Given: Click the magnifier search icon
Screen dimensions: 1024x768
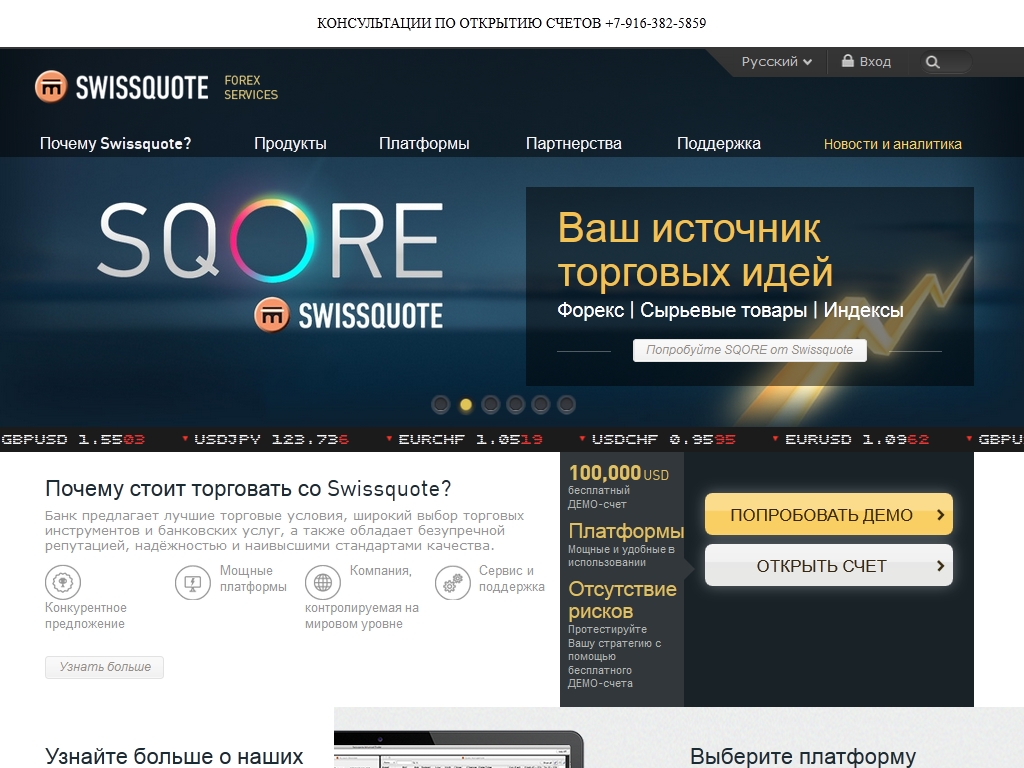Looking at the screenshot, I should point(933,62).
